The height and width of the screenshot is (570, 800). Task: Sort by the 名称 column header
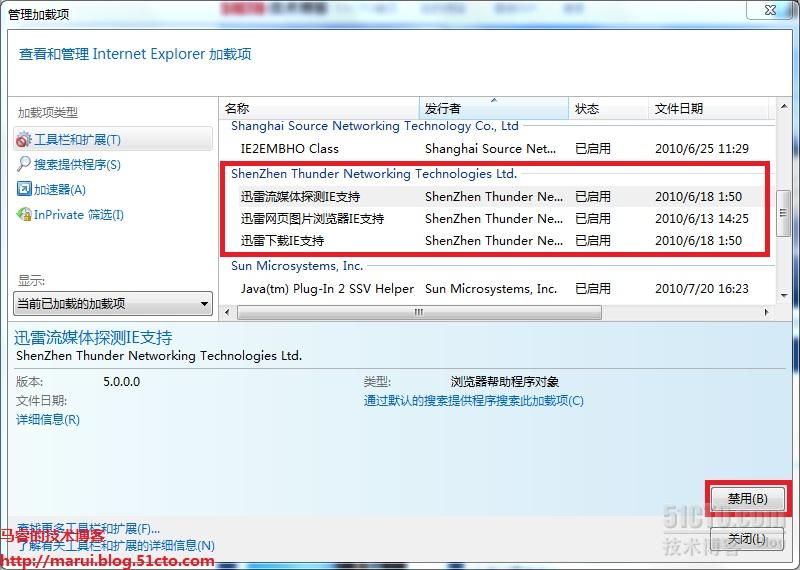[319, 108]
